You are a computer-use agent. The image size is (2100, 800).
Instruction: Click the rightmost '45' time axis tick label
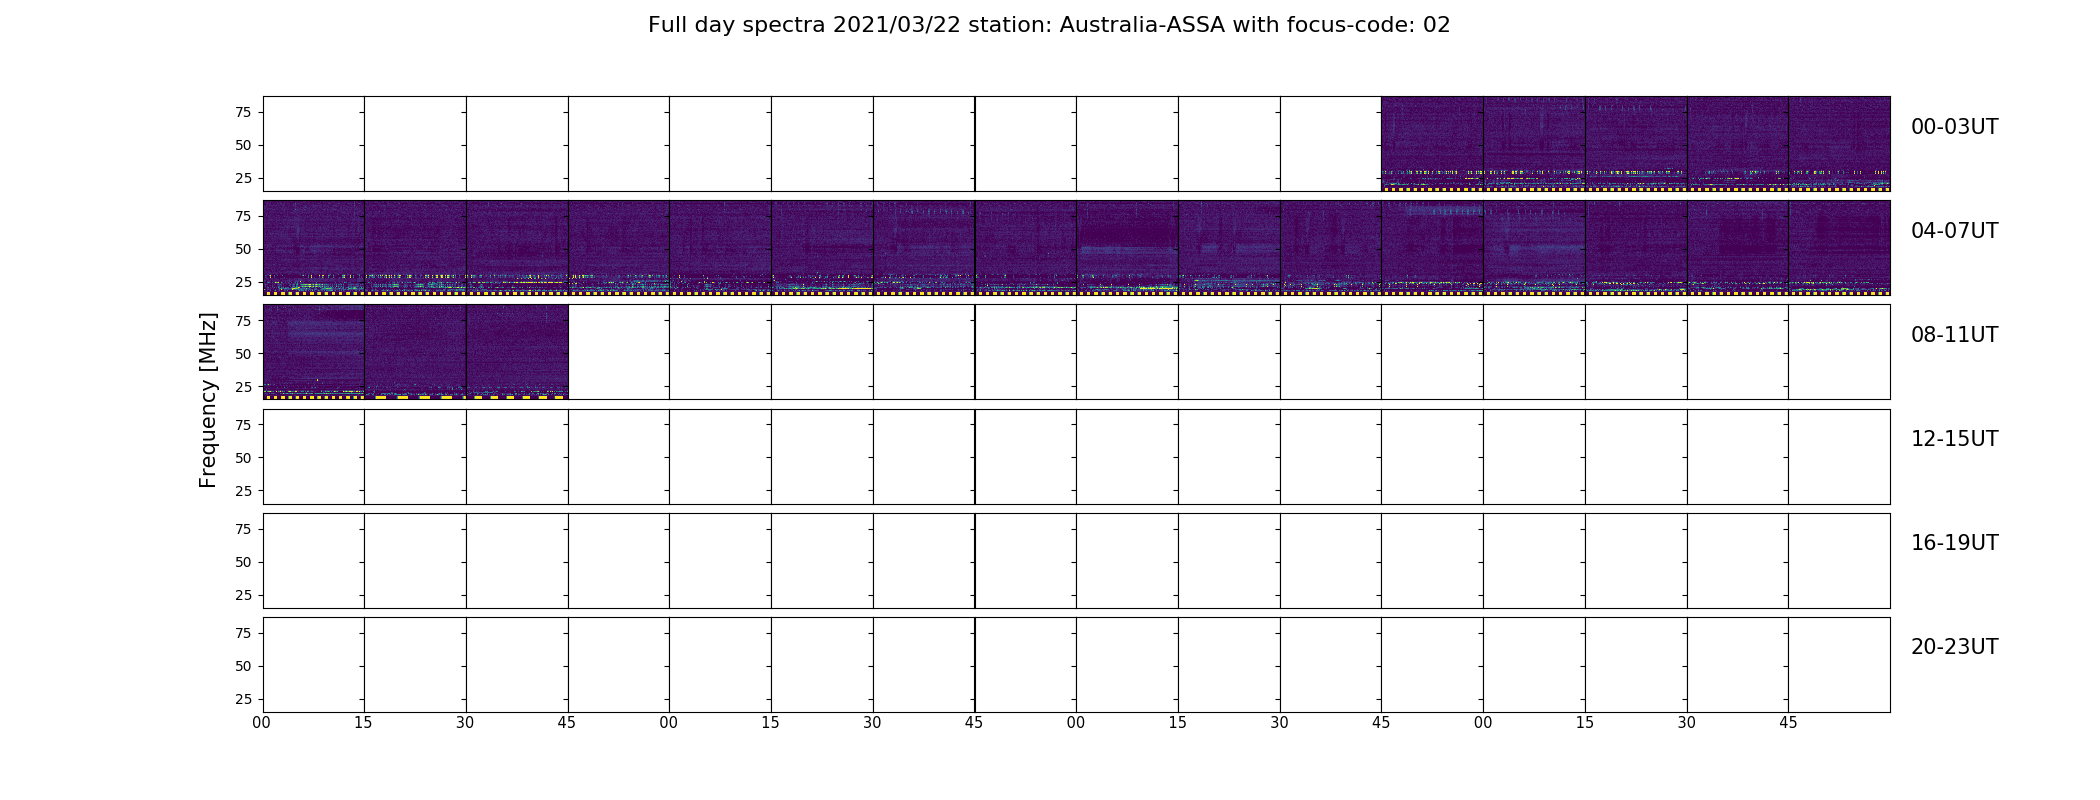point(1788,723)
